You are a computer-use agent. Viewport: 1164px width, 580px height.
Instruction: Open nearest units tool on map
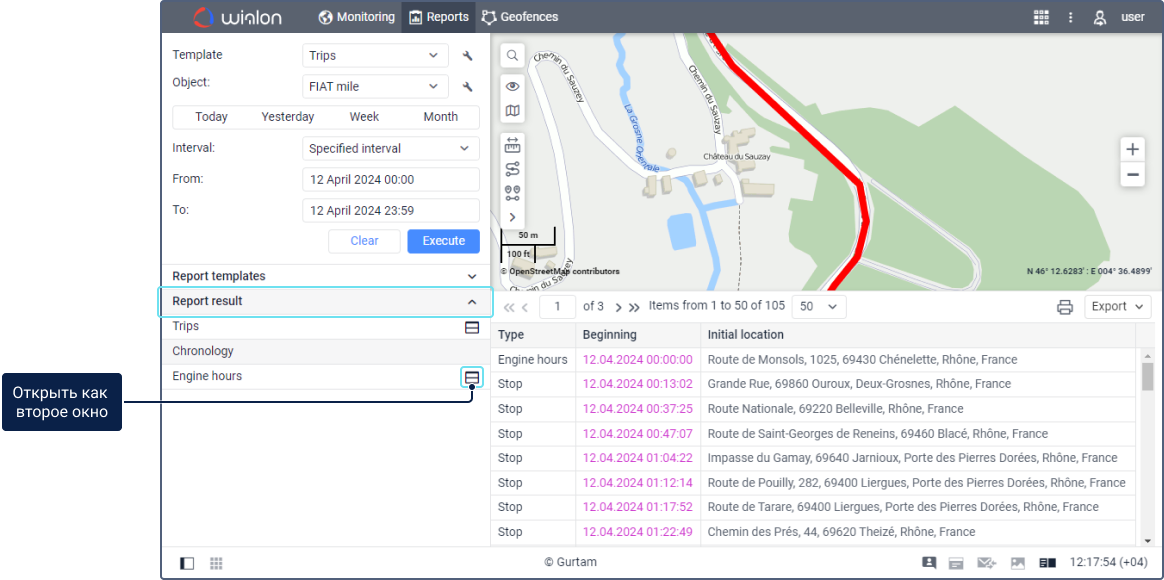pyautogui.click(x=512, y=193)
